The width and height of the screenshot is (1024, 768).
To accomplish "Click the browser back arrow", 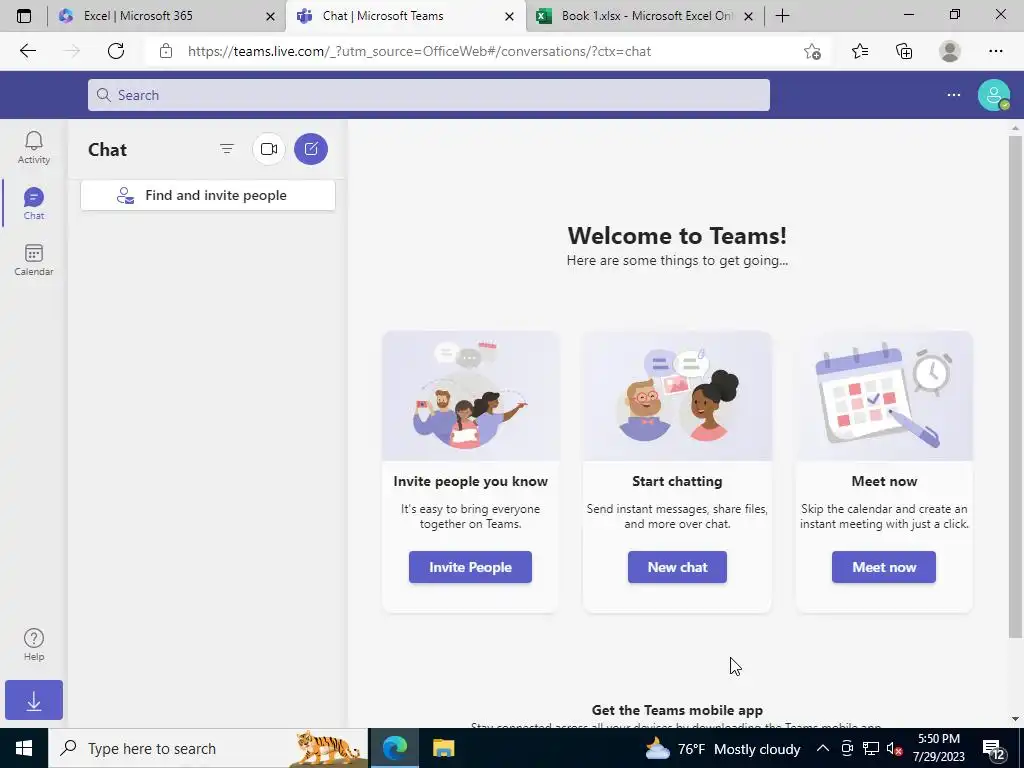I will tap(27, 51).
